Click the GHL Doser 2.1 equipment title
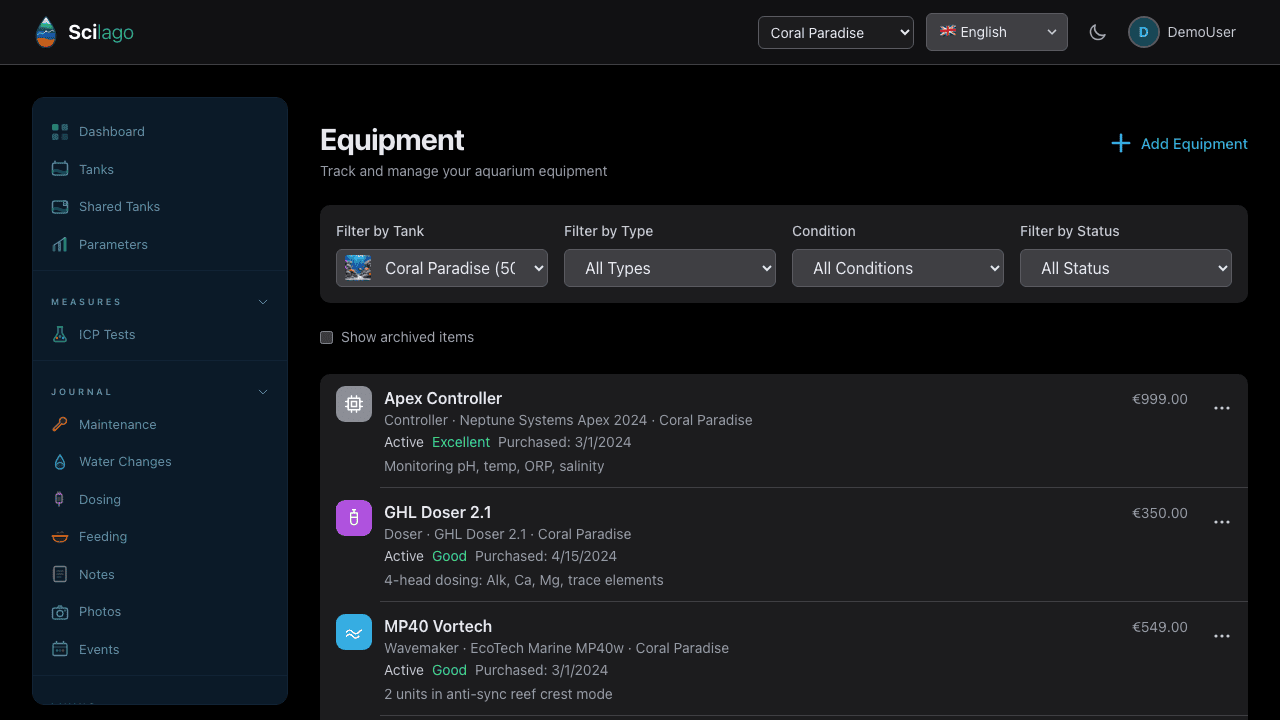1280x720 pixels. point(438,512)
